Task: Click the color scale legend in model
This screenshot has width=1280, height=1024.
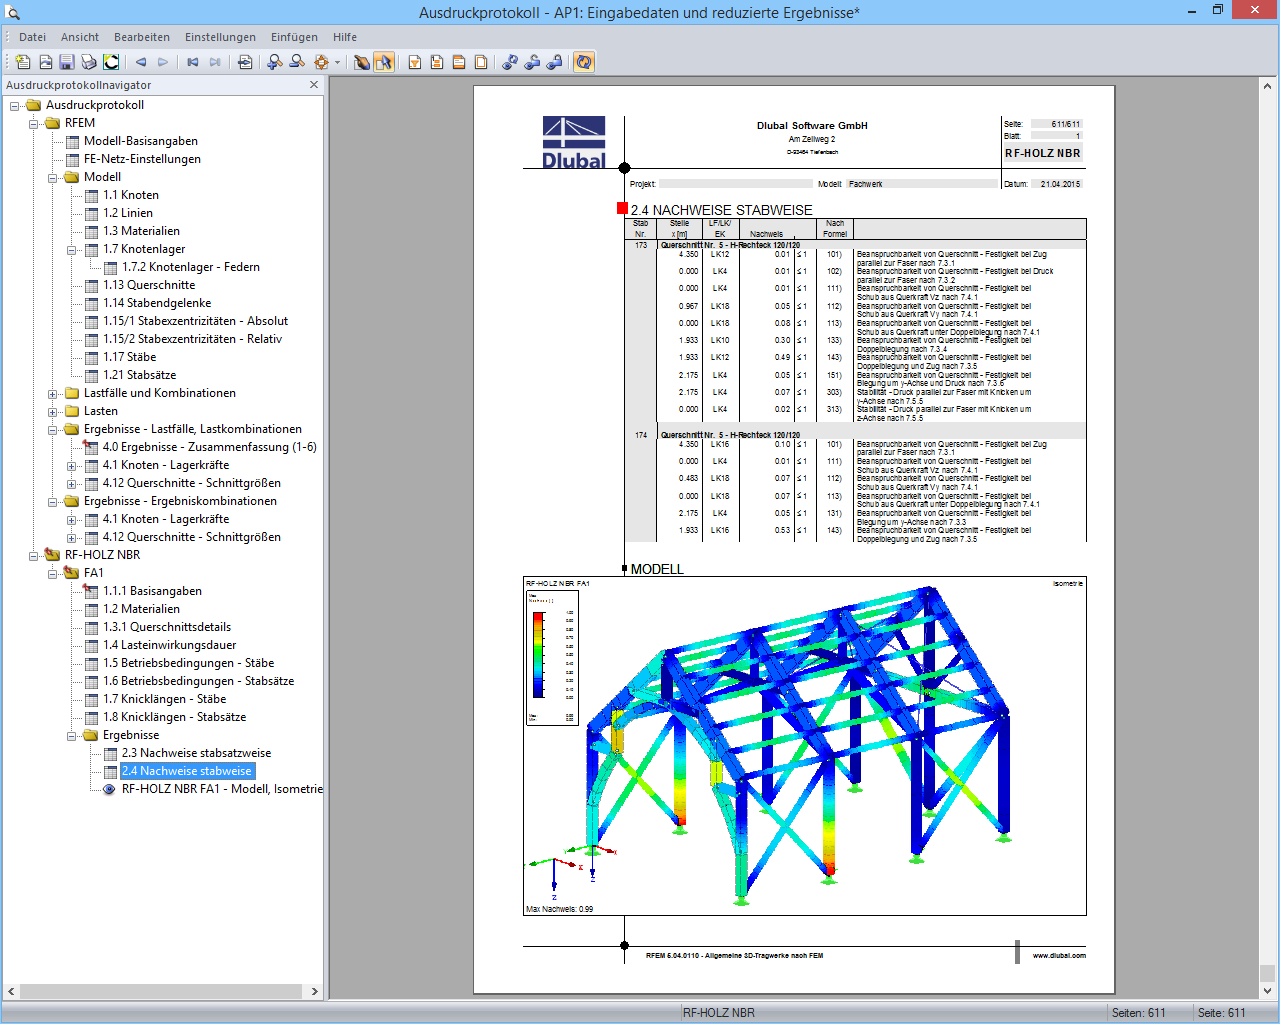Action: pos(552,657)
